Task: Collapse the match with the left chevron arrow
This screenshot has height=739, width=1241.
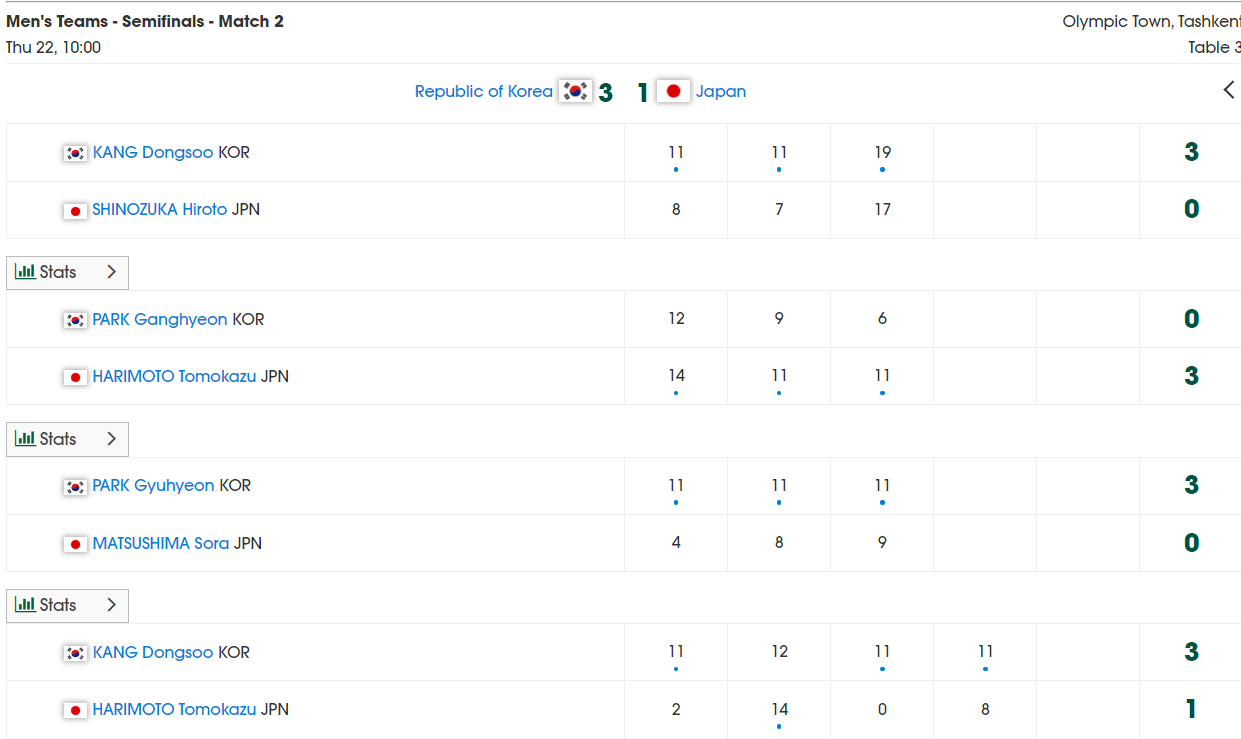Action: pyautogui.click(x=1229, y=90)
